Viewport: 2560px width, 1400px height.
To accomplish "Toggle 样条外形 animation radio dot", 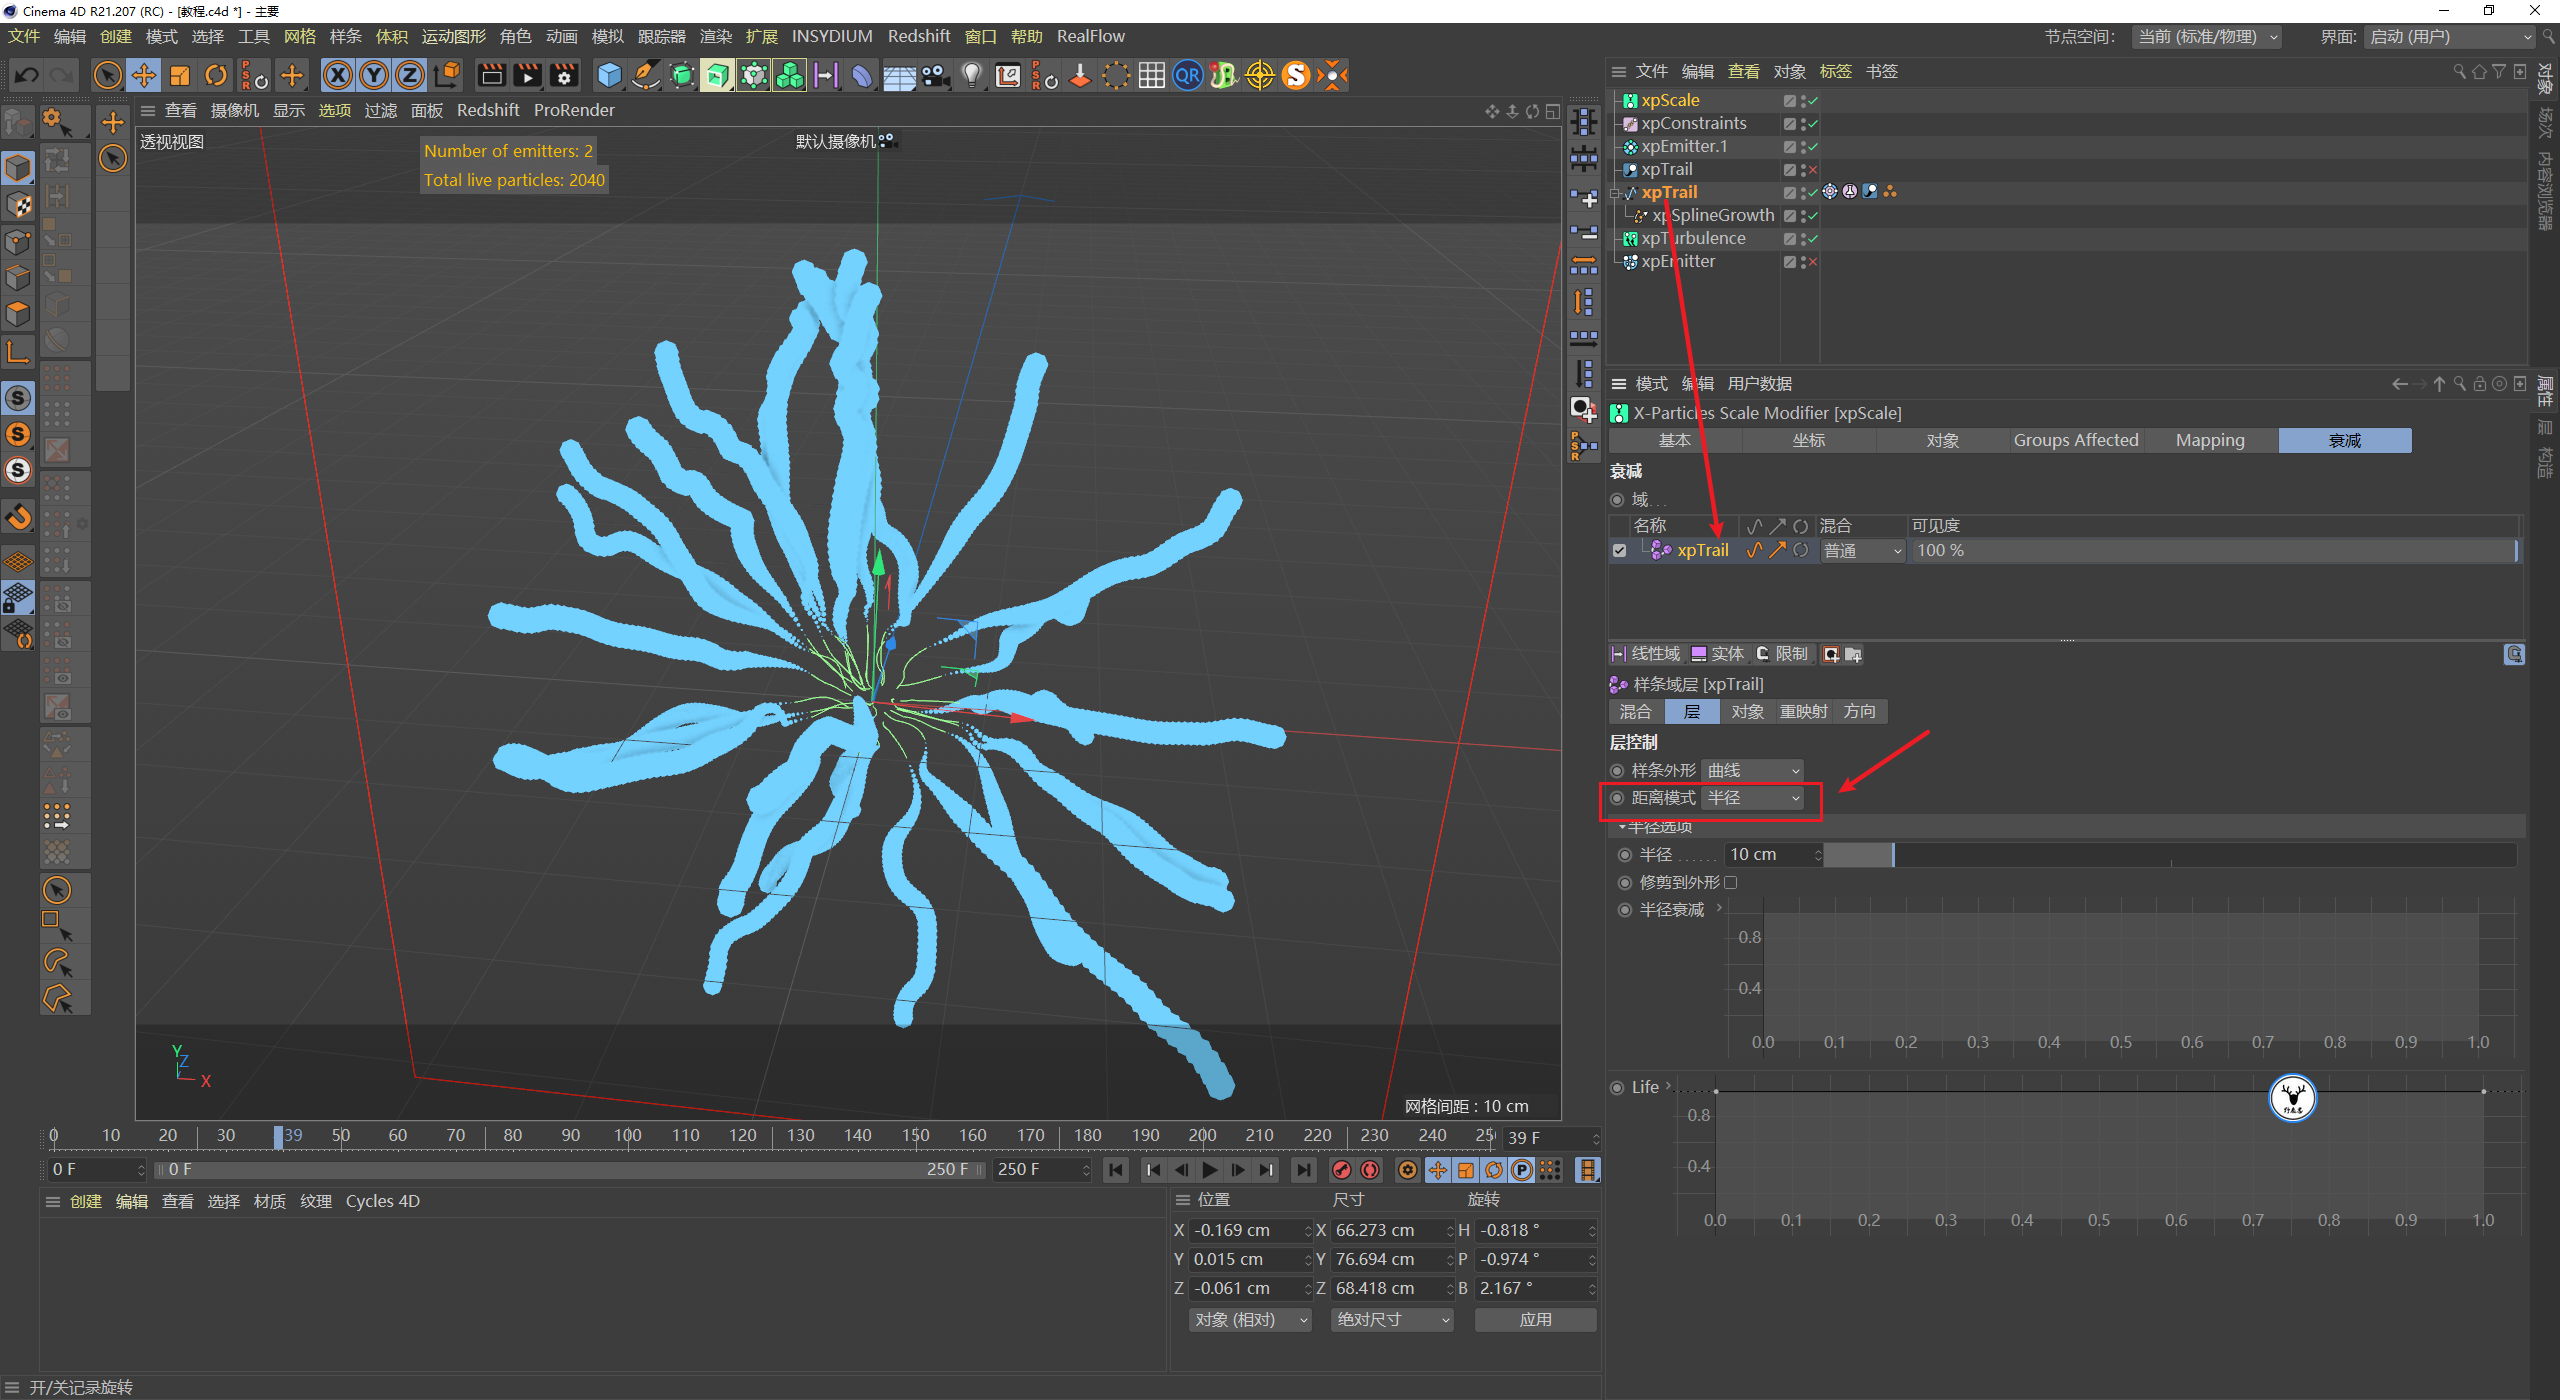I will pos(1617,770).
